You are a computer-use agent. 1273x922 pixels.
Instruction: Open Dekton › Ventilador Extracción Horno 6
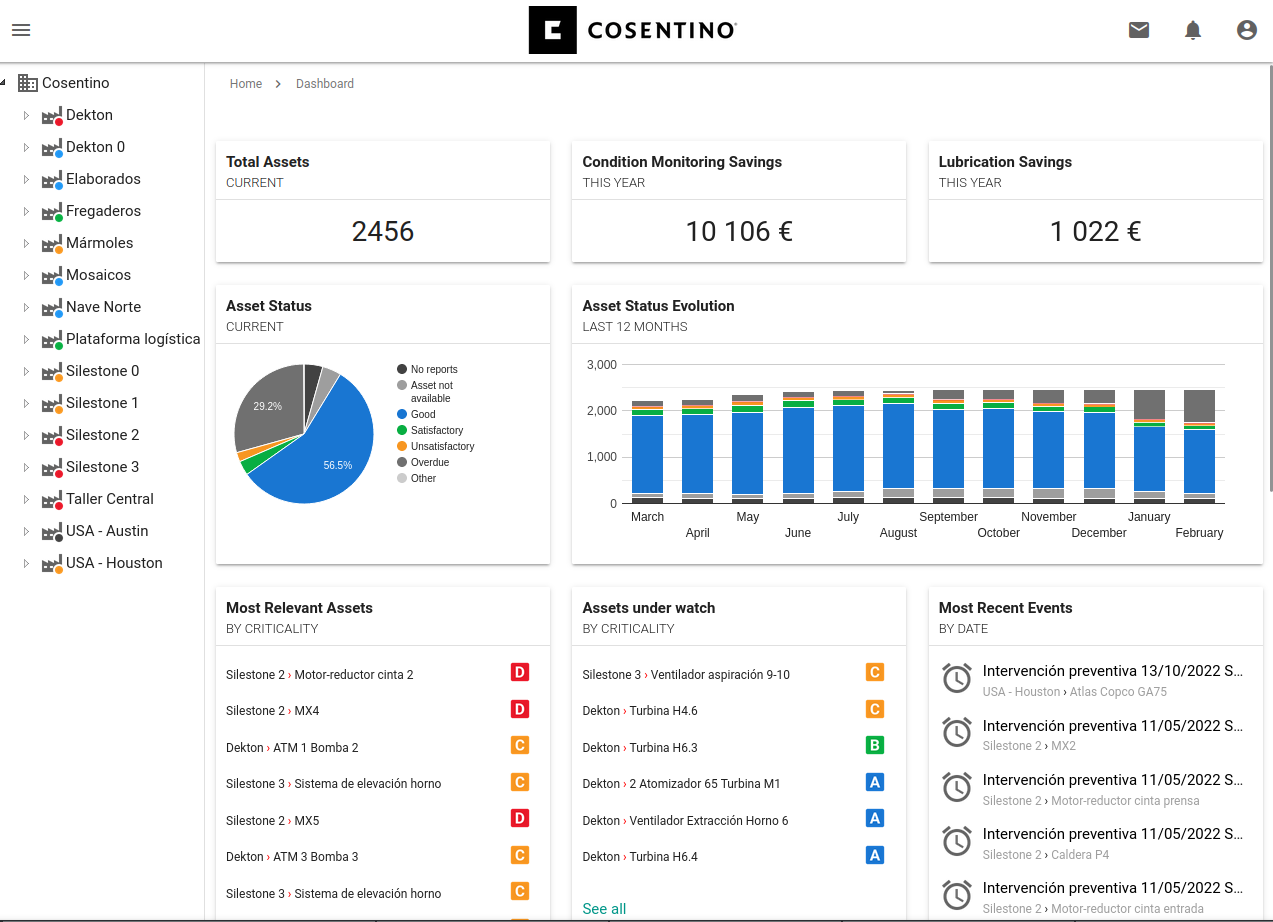point(685,821)
